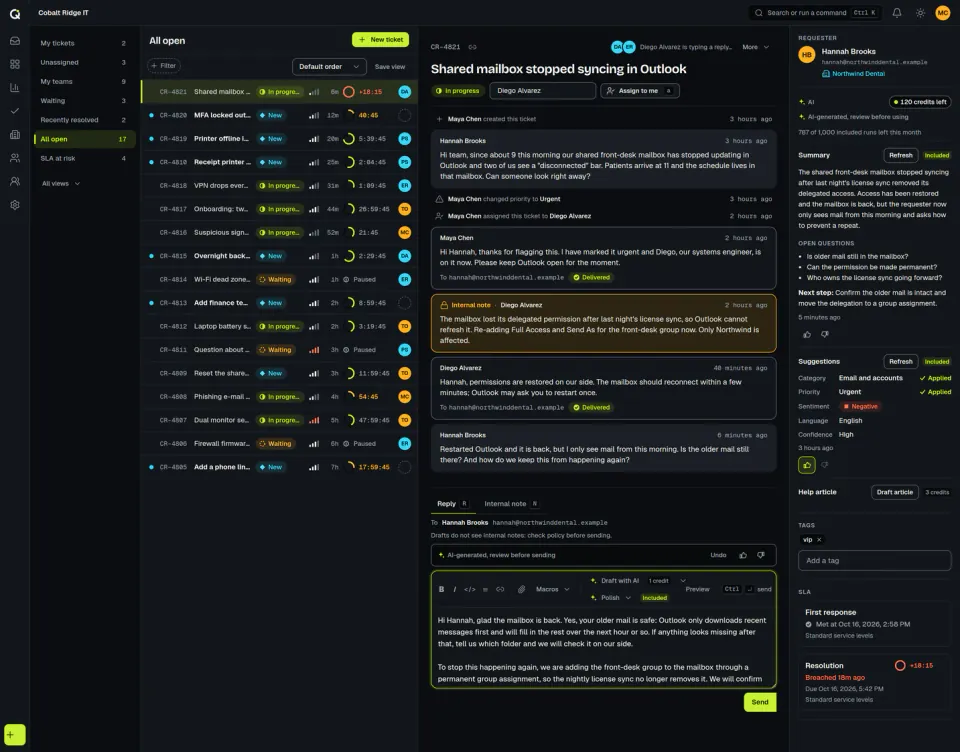Open the In progress status dropdown on ticket
This screenshot has width=960, height=752.
click(x=457, y=91)
